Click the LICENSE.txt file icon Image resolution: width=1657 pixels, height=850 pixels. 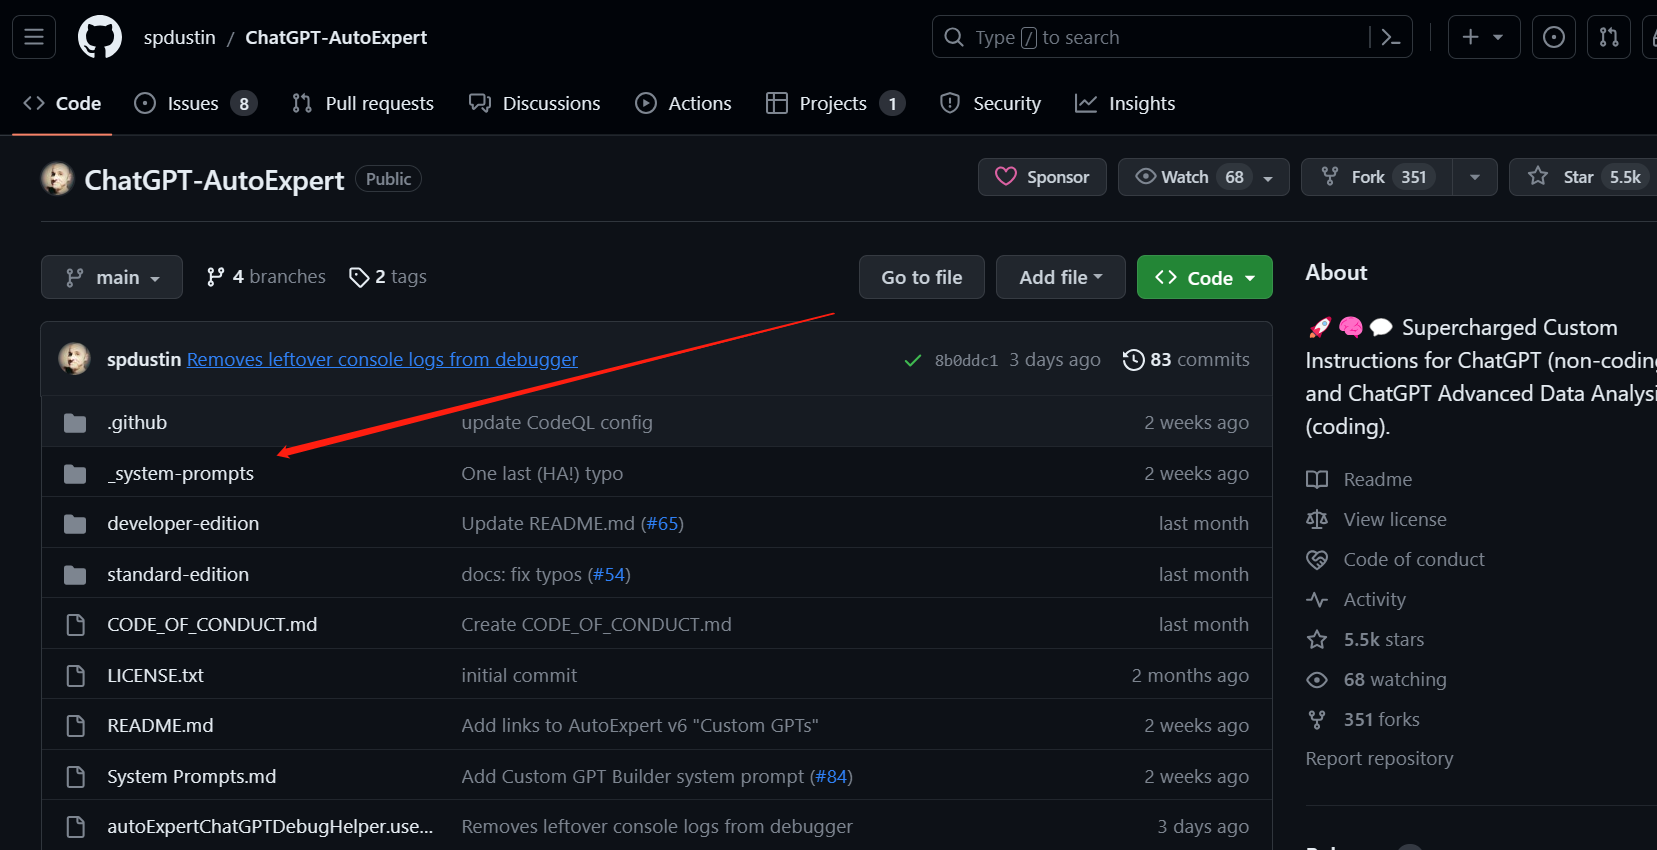pyautogui.click(x=75, y=676)
